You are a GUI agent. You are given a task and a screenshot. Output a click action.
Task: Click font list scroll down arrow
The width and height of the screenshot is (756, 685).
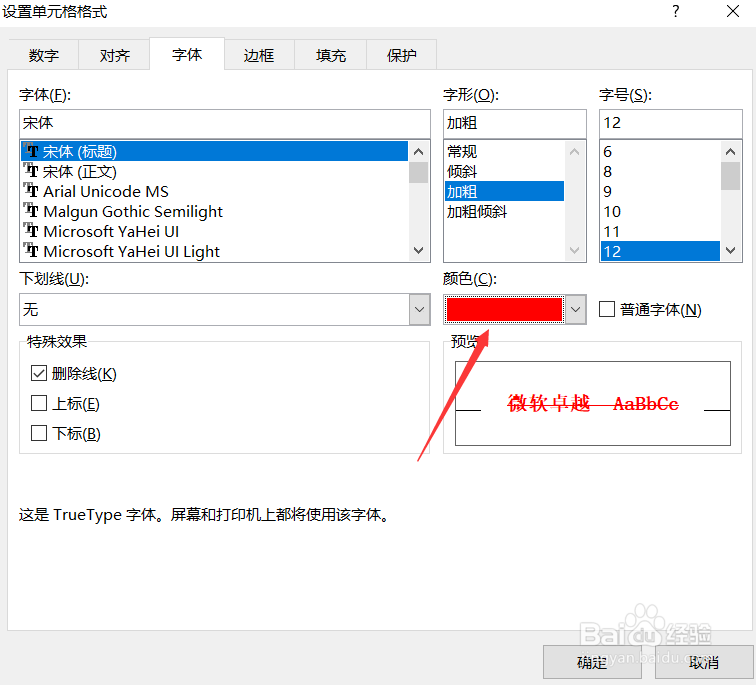point(418,250)
